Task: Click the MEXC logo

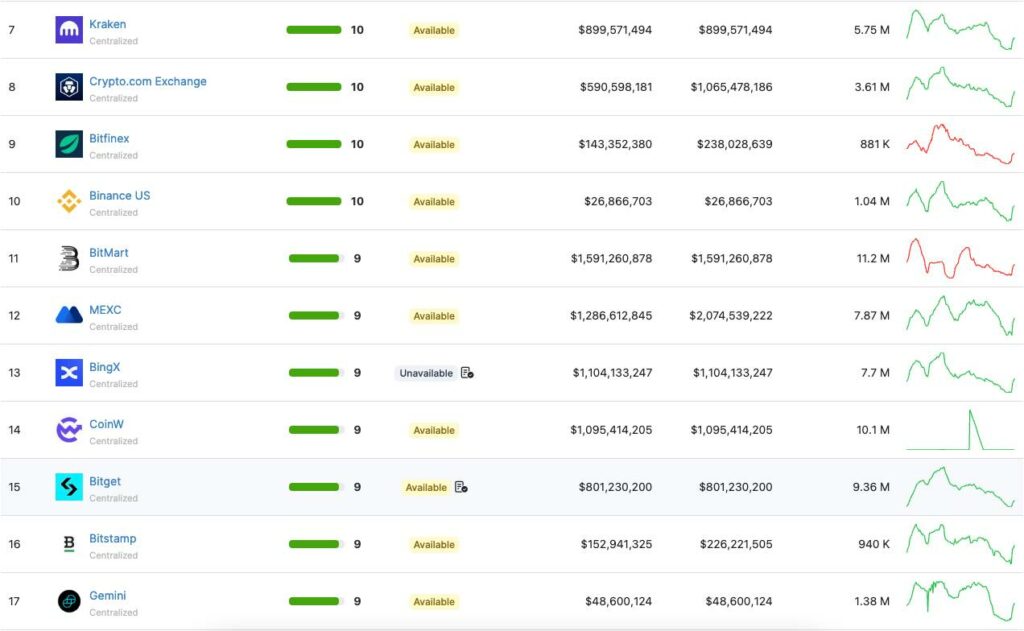Action: [69, 316]
